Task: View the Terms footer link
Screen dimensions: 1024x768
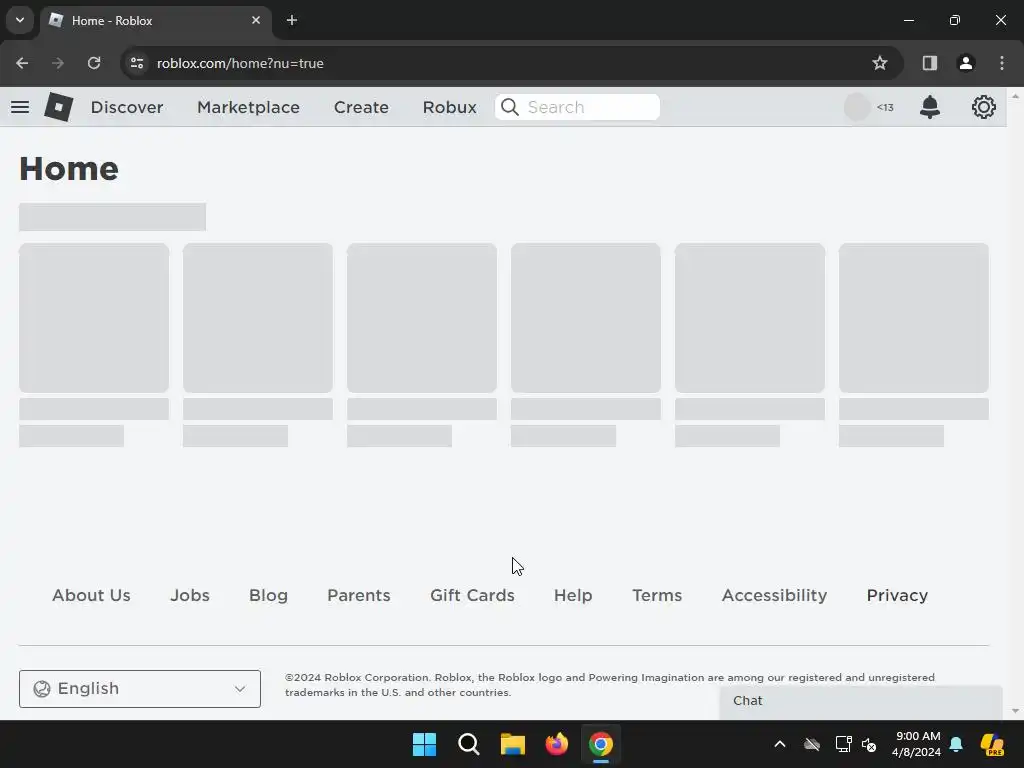Action: 657,596
